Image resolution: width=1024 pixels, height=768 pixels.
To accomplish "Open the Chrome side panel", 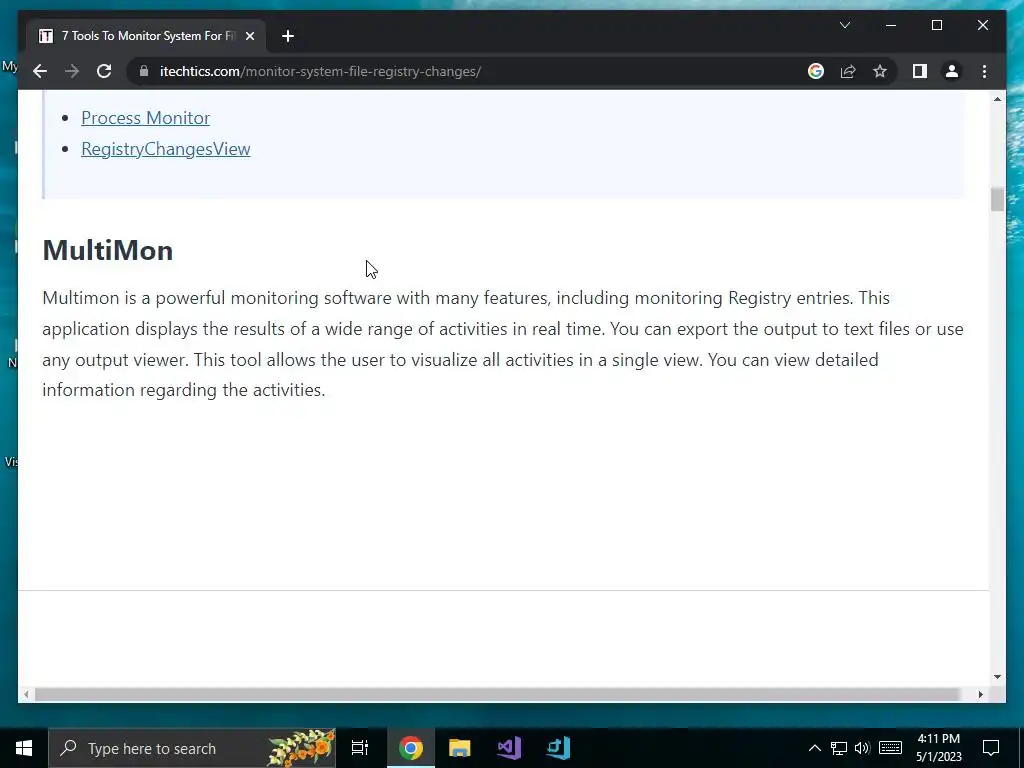I will click(x=920, y=71).
